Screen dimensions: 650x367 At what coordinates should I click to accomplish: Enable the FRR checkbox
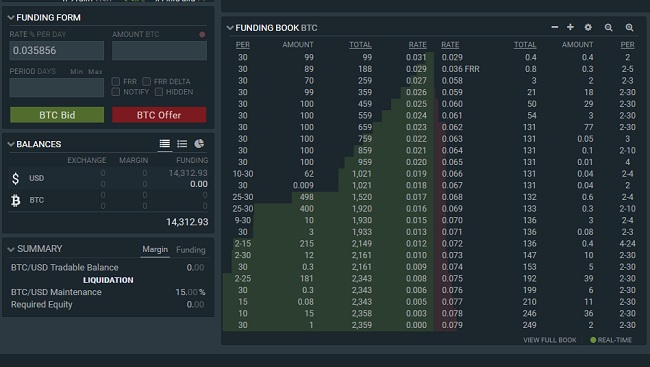click(116, 81)
